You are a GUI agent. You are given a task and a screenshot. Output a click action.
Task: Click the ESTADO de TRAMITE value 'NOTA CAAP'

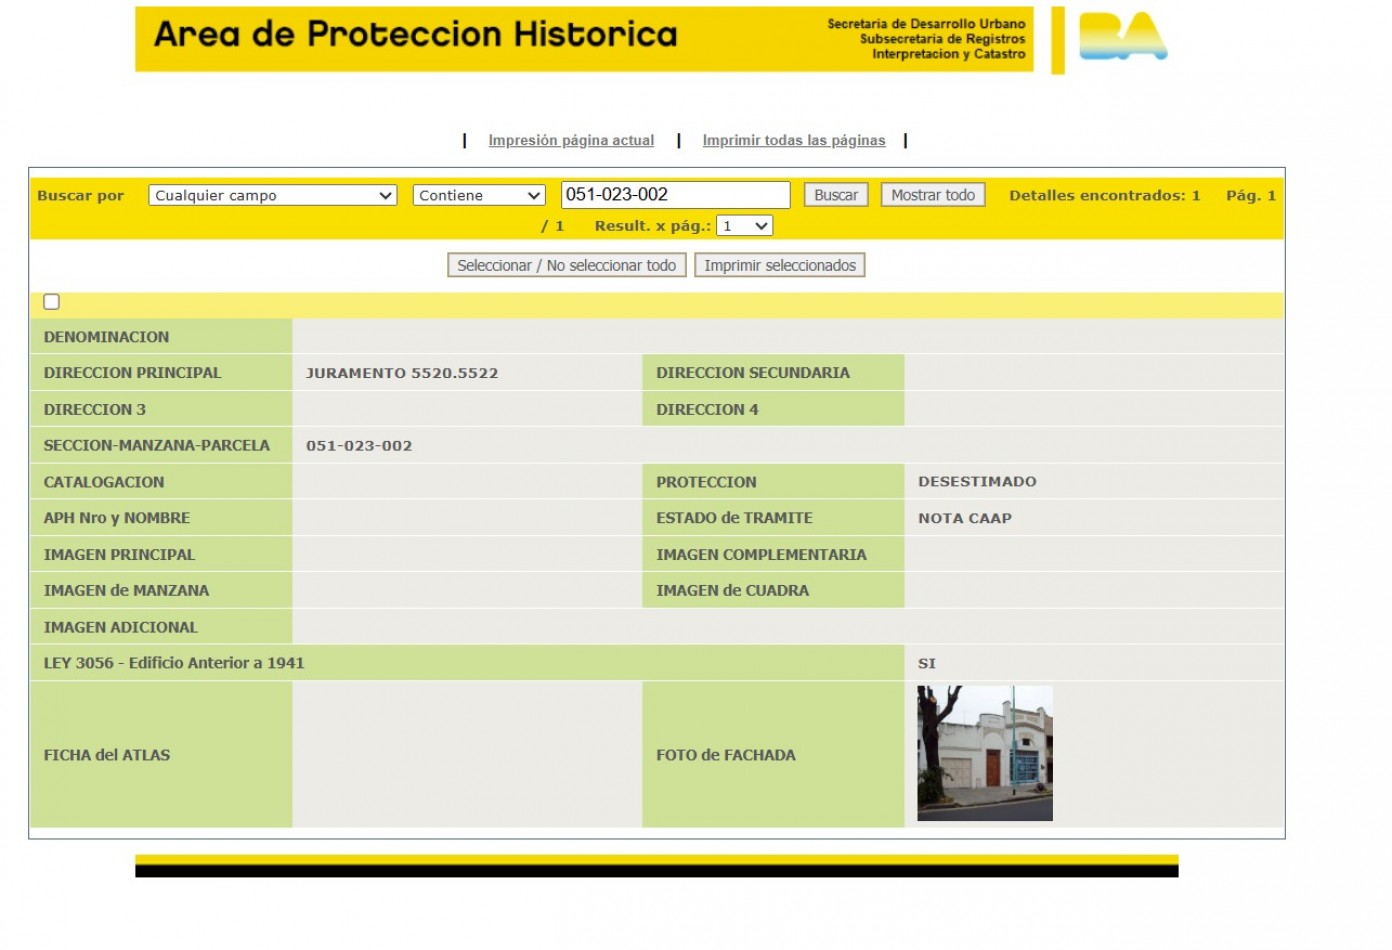(965, 518)
